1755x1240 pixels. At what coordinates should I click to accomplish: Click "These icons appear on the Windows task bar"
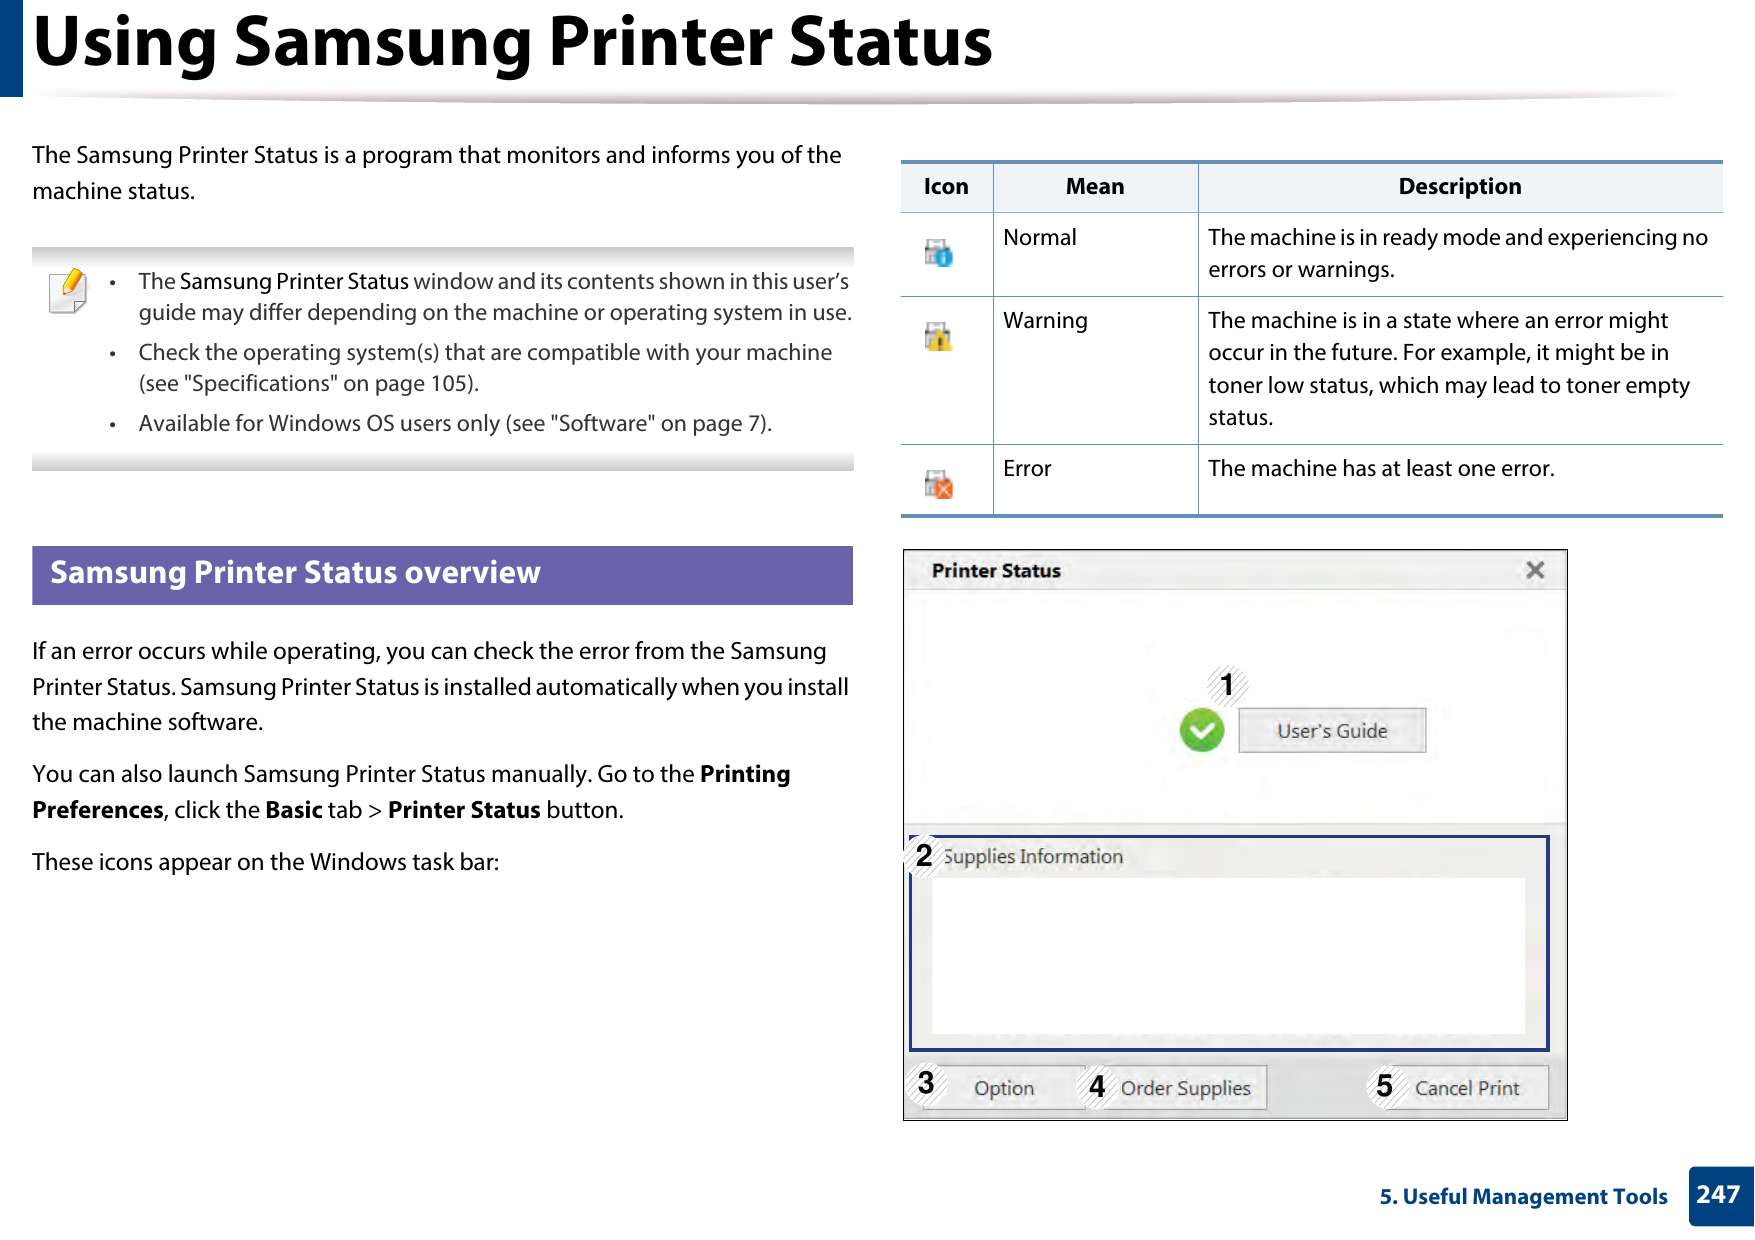265,862
